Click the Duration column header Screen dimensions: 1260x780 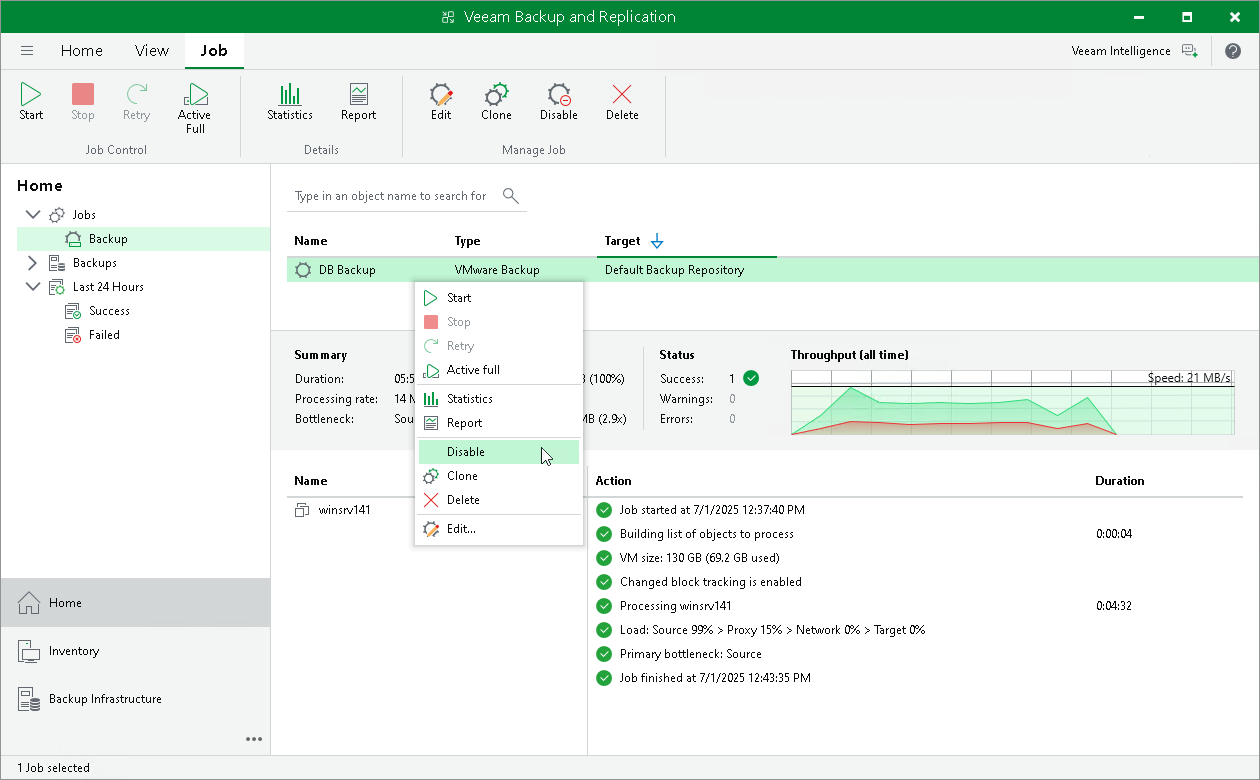click(x=1119, y=481)
